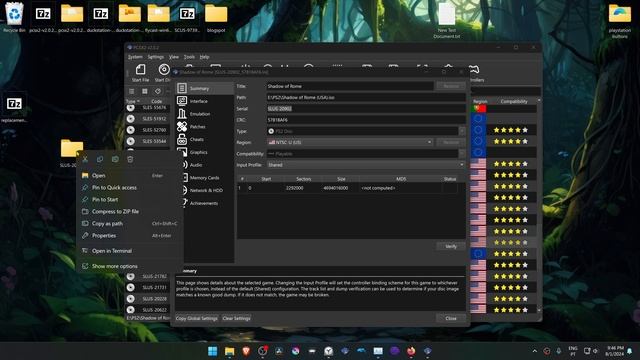The height and width of the screenshot is (360, 640).
Task: Open the Windows Start menu
Action: pos(213,351)
